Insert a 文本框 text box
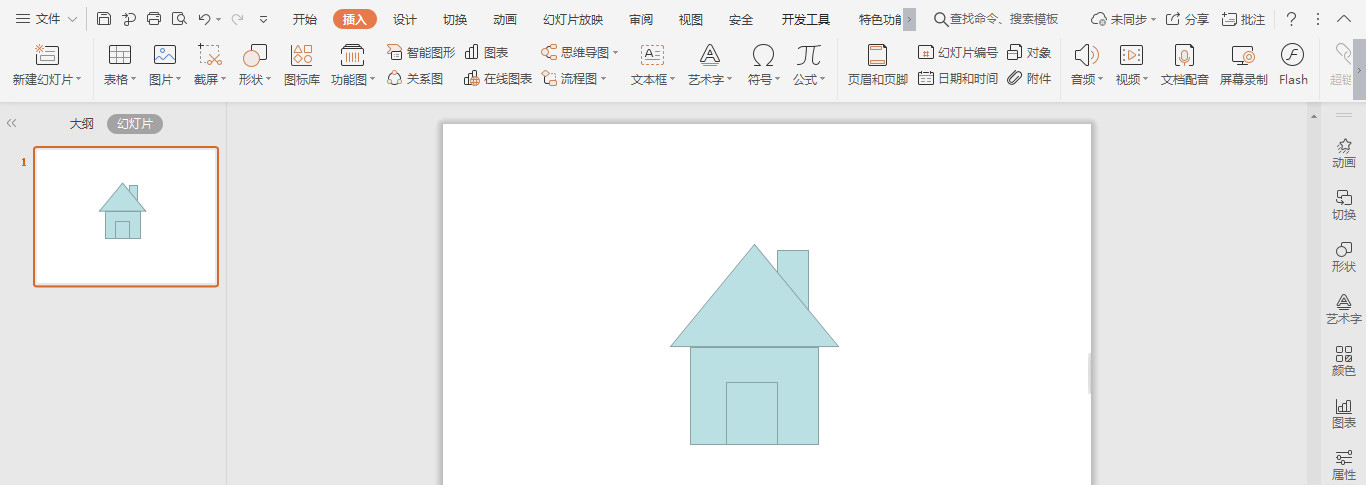Screen dimensions: 1366x485 [653, 65]
